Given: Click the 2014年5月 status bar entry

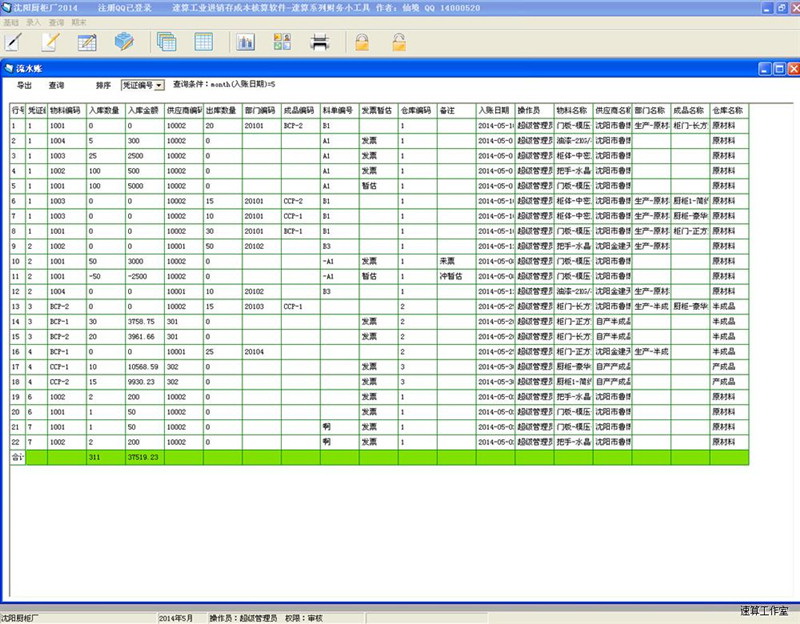Looking at the screenshot, I should point(176,618).
